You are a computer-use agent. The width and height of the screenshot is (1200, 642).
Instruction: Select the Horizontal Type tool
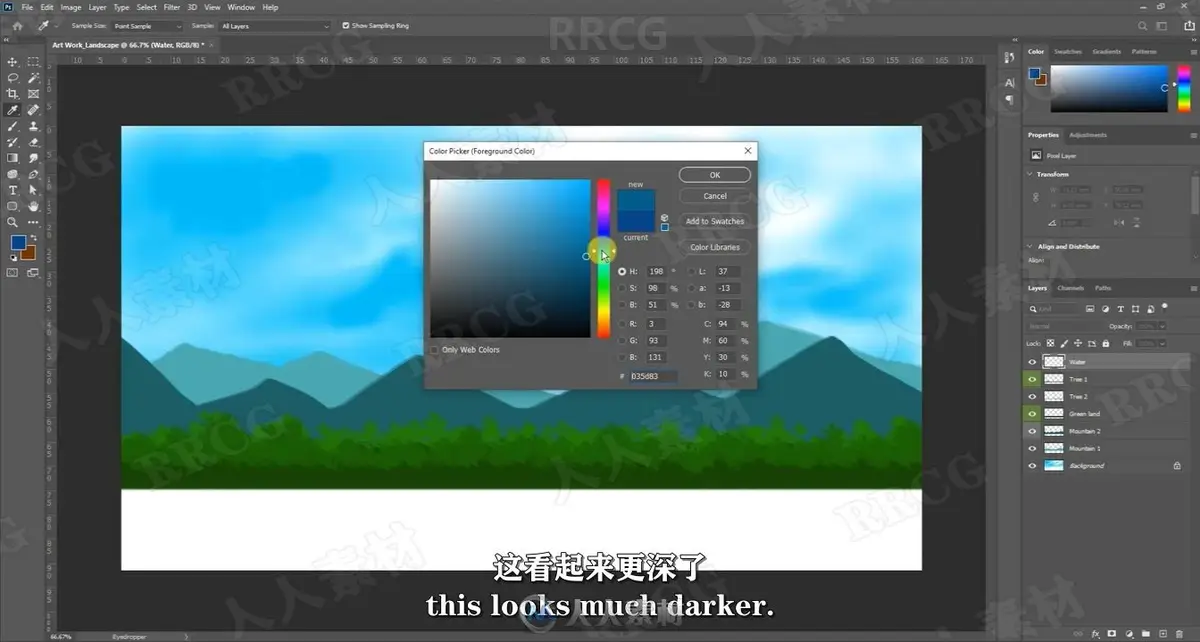pyautogui.click(x=13, y=190)
